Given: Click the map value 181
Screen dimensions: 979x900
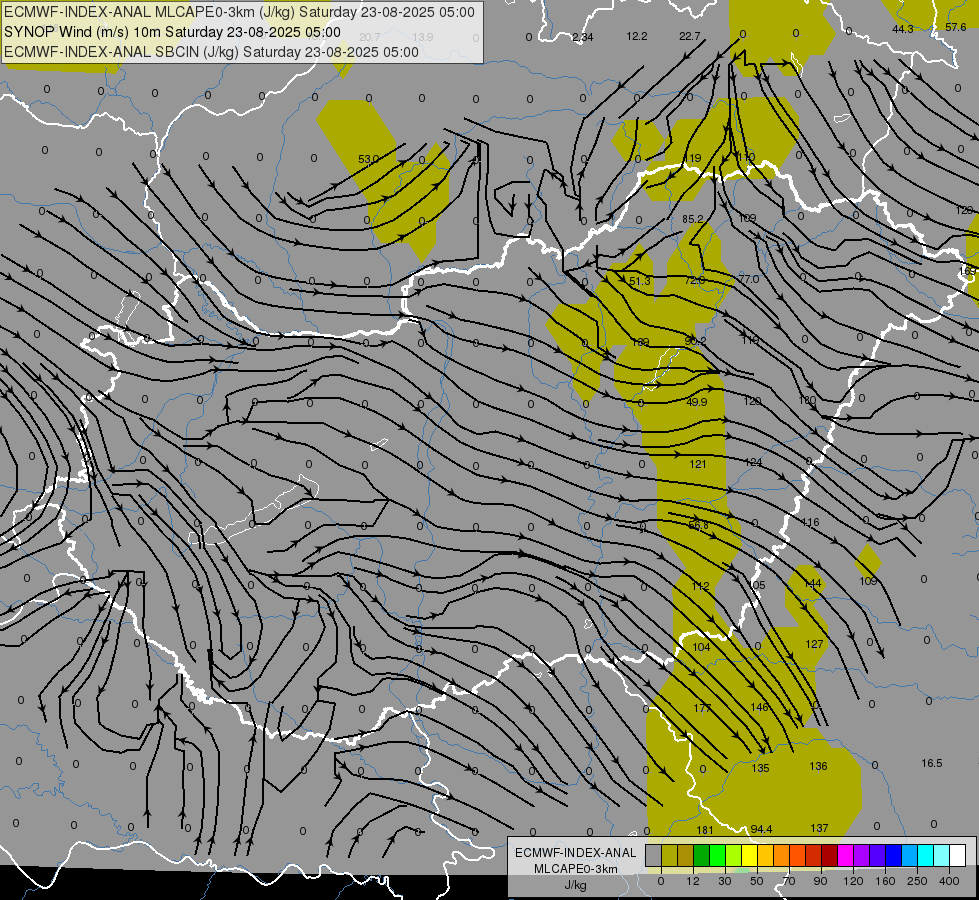Looking at the screenshot, I should 704,830.
